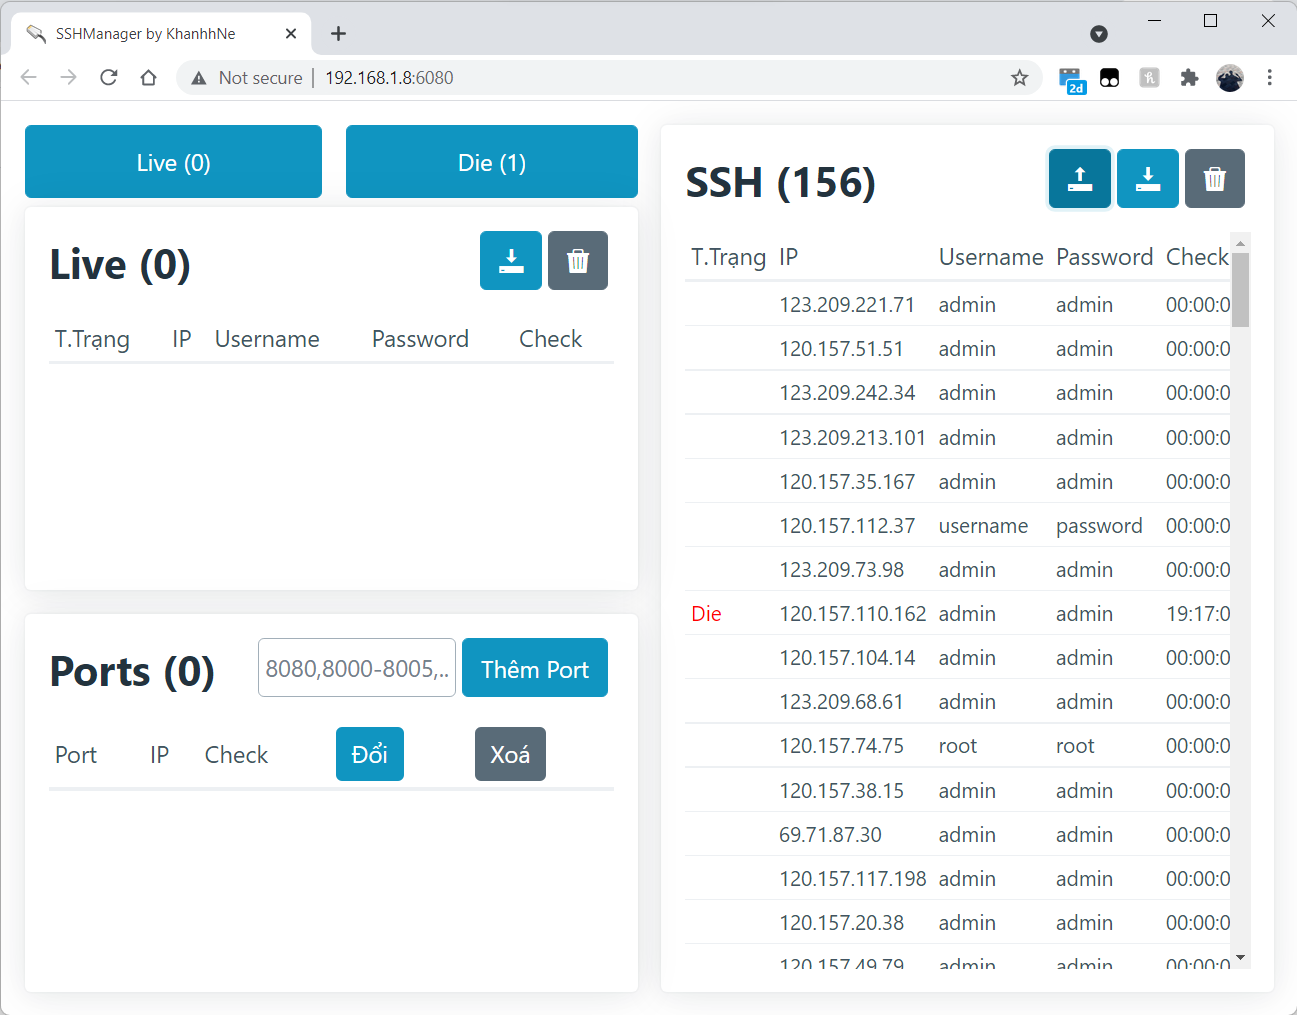View the Not secure site info
Viewport: 1297px width, 1015px height.
click(x=246, y=78)
